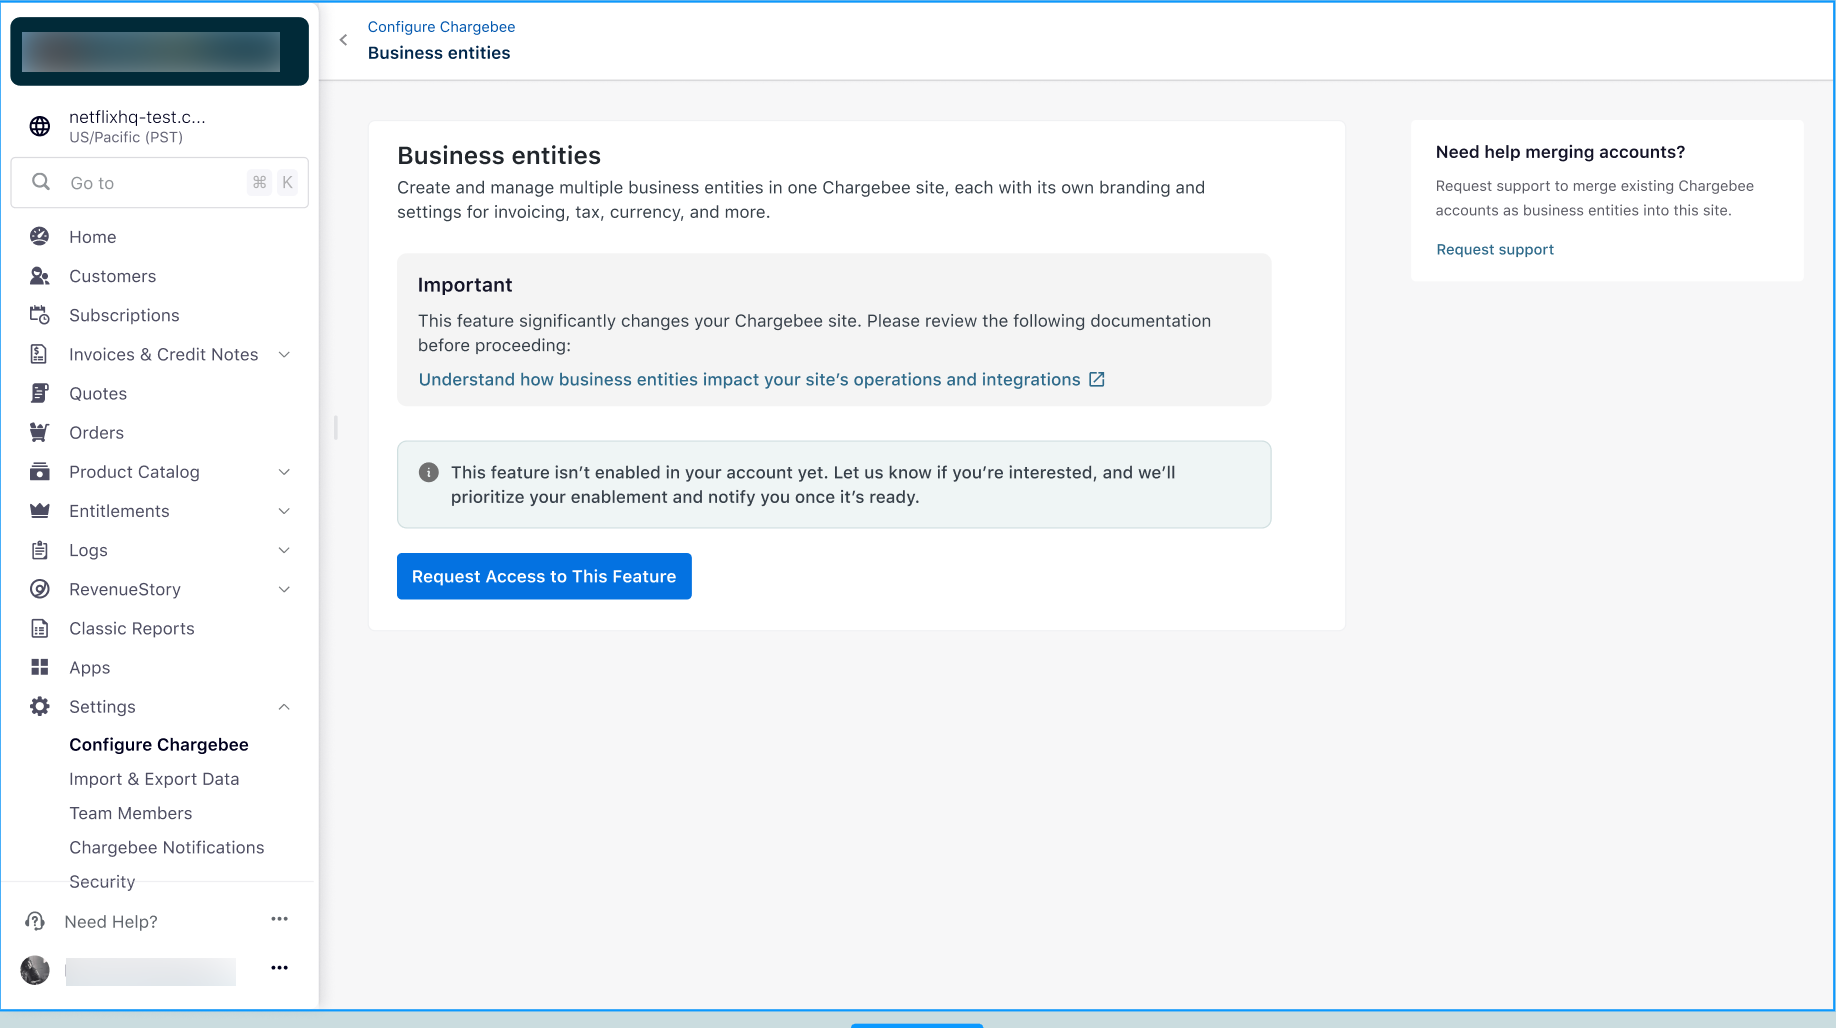Click the sidebar resize handle

click(x=336, y=428)
